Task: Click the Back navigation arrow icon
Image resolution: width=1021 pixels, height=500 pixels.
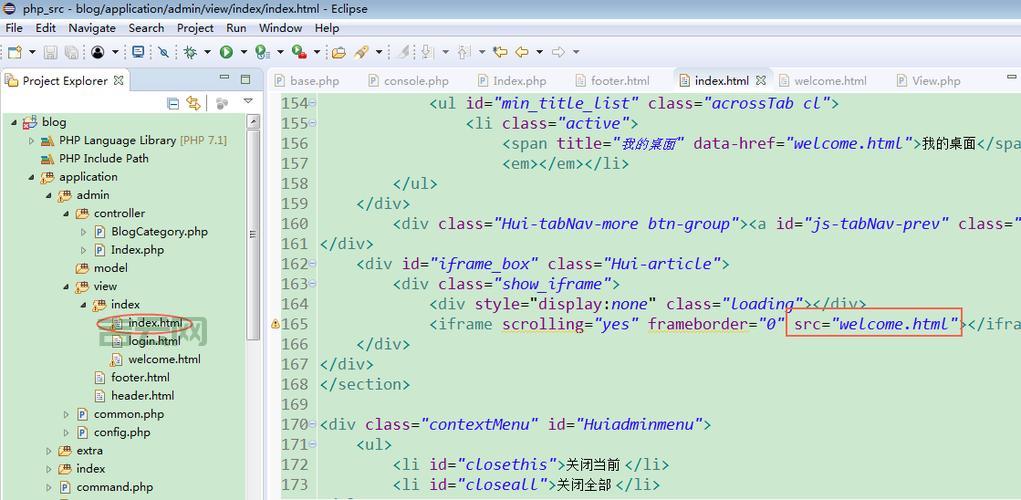Action: [520, 52]
